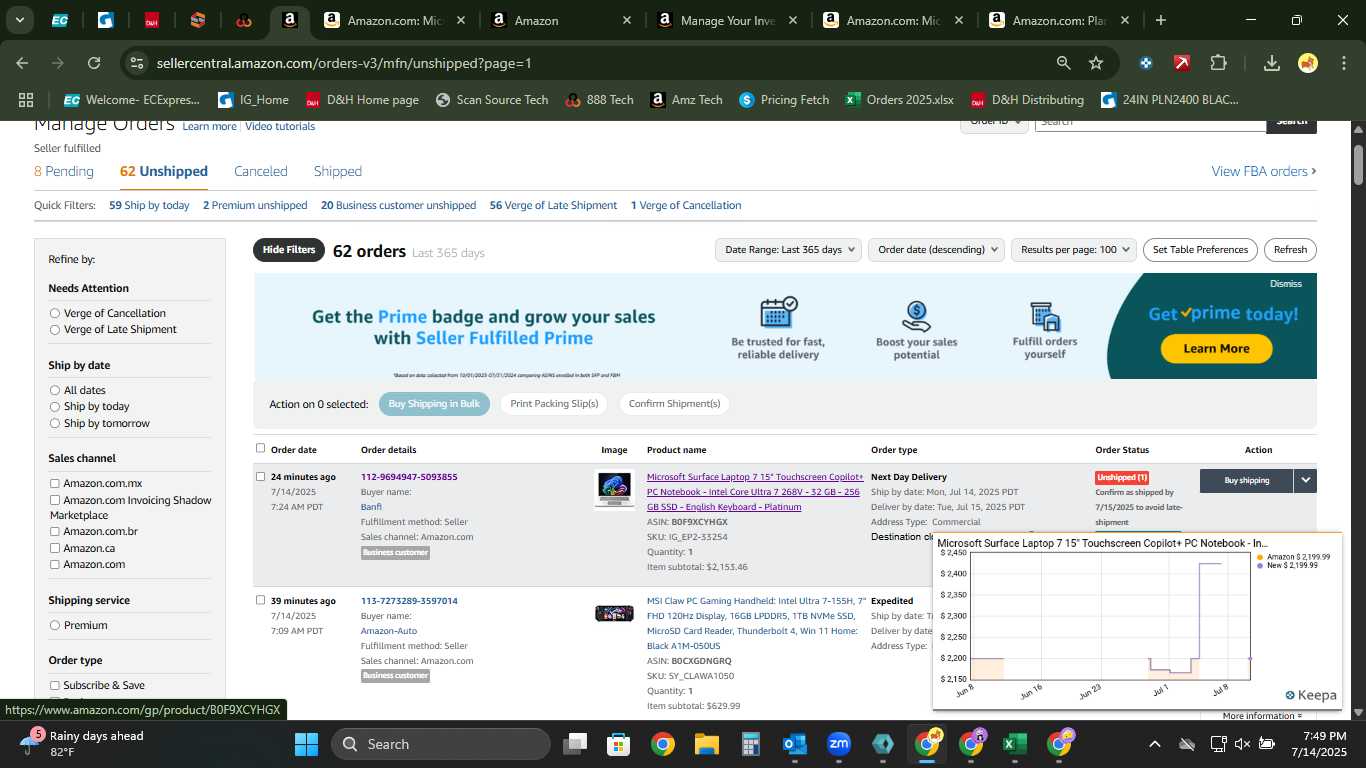Open Pricing Fetch bookmark

pyautogui.click(x=784, y=100)
